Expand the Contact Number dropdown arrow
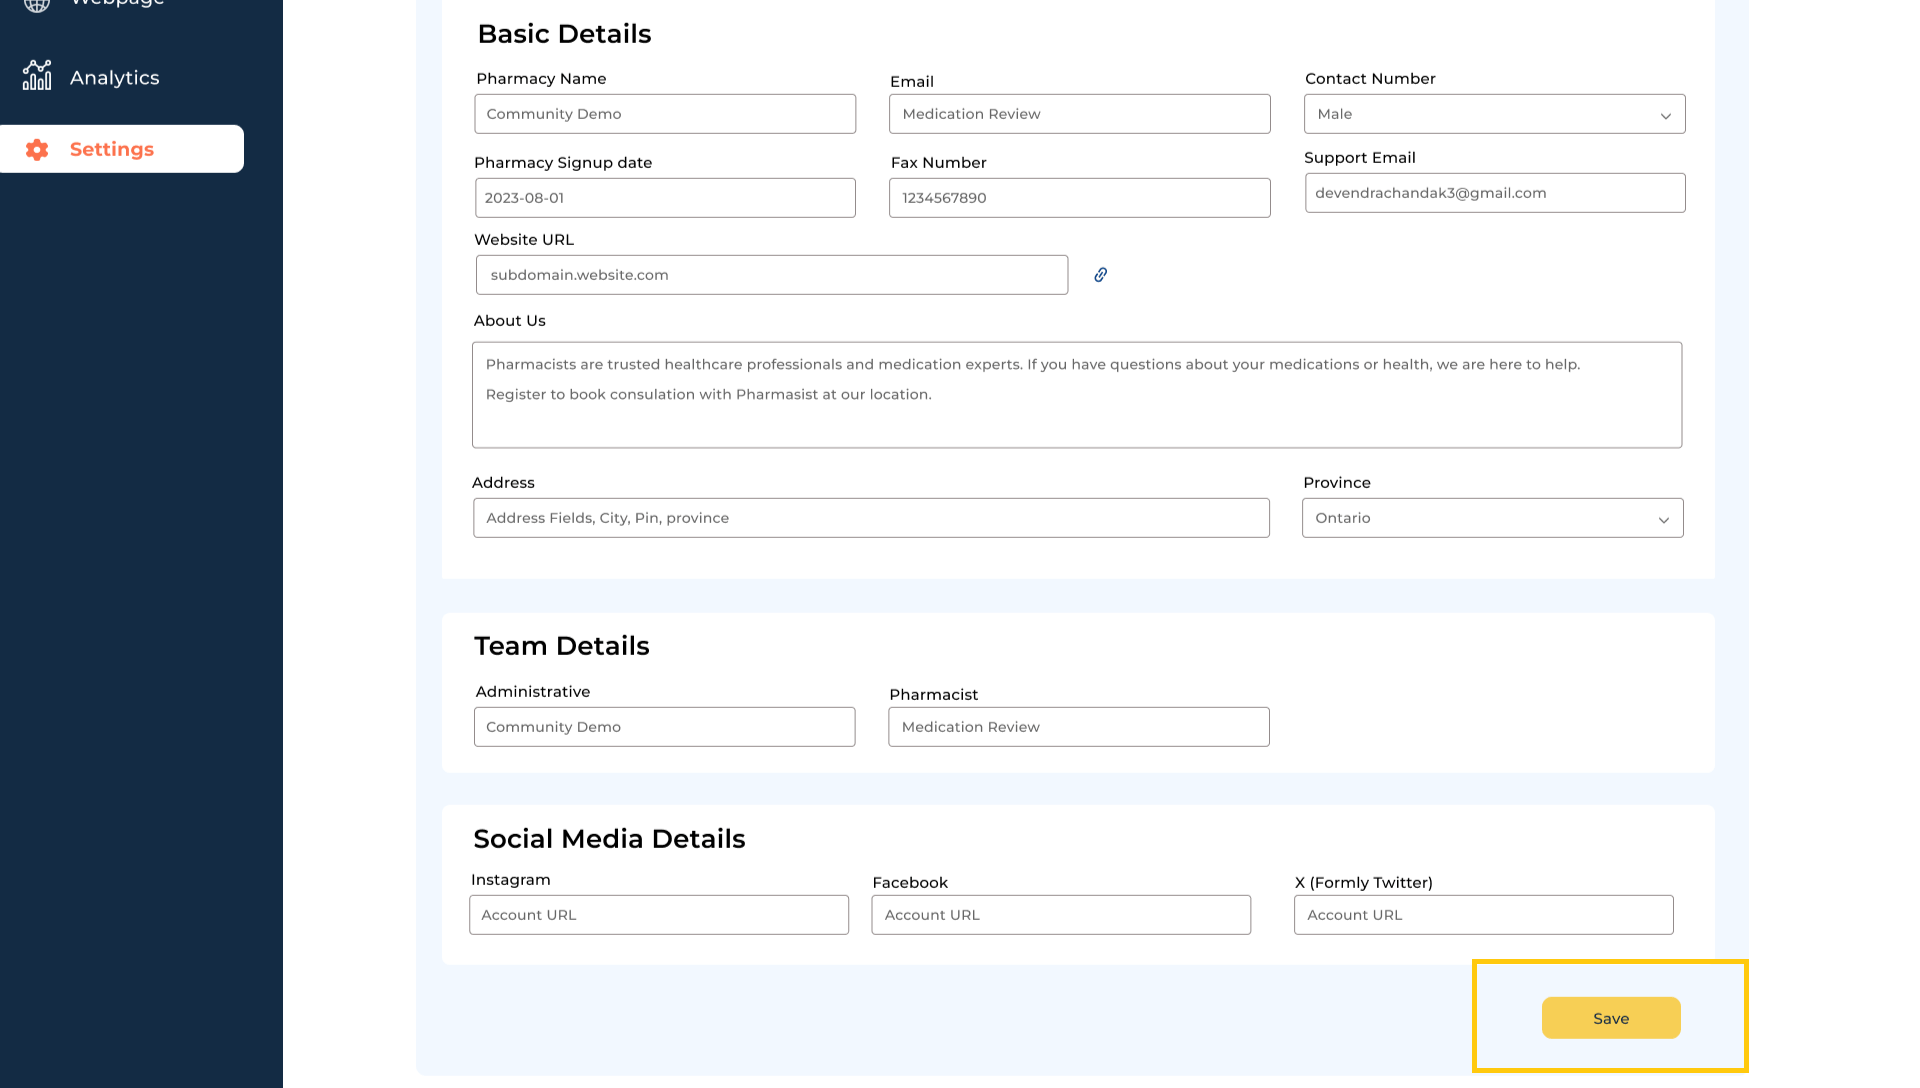Screen dimensions: 1920x1088 tap(1665, 115)
